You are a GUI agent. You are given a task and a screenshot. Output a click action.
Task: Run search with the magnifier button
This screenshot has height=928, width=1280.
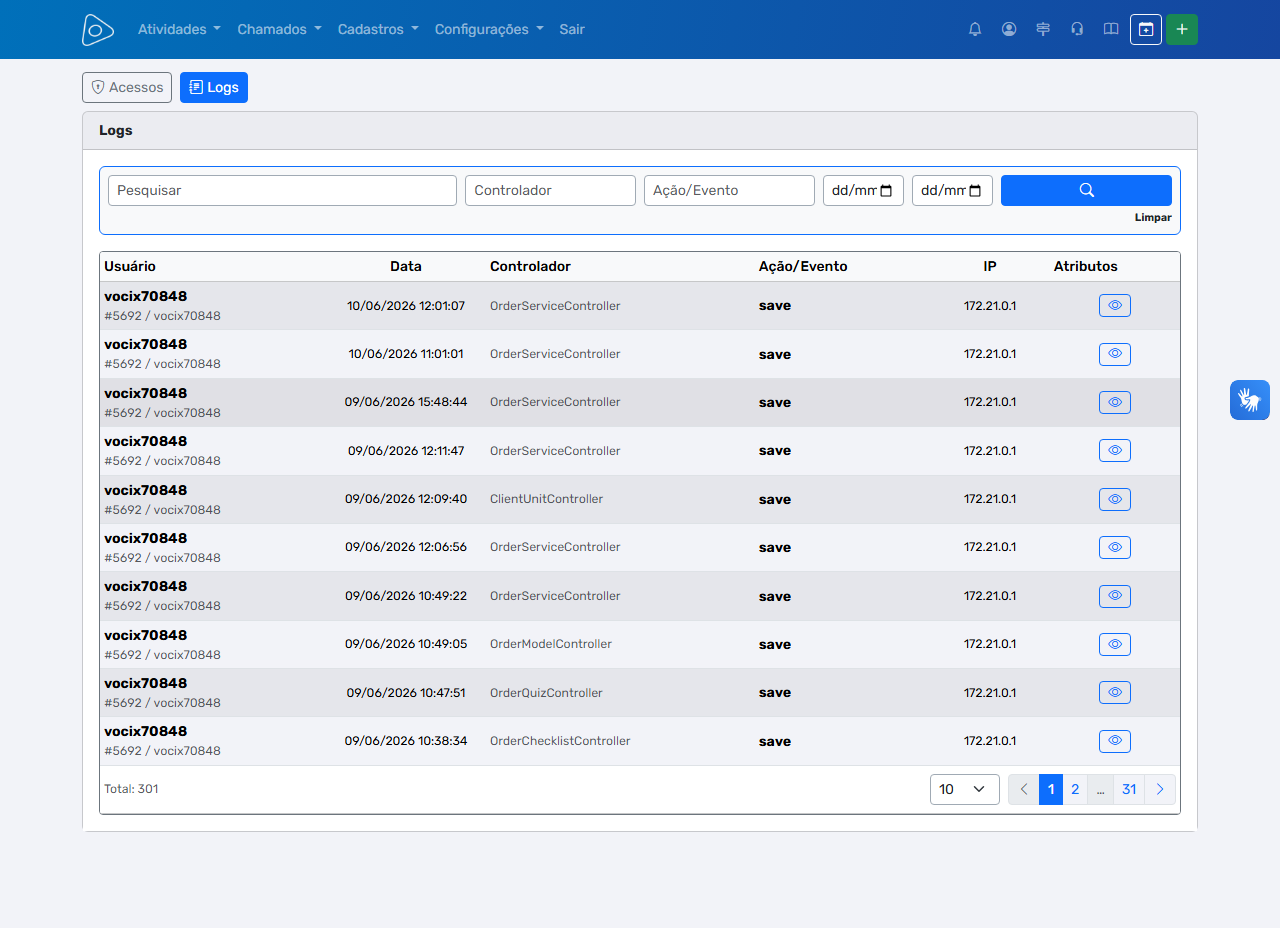pos(1086,190)
